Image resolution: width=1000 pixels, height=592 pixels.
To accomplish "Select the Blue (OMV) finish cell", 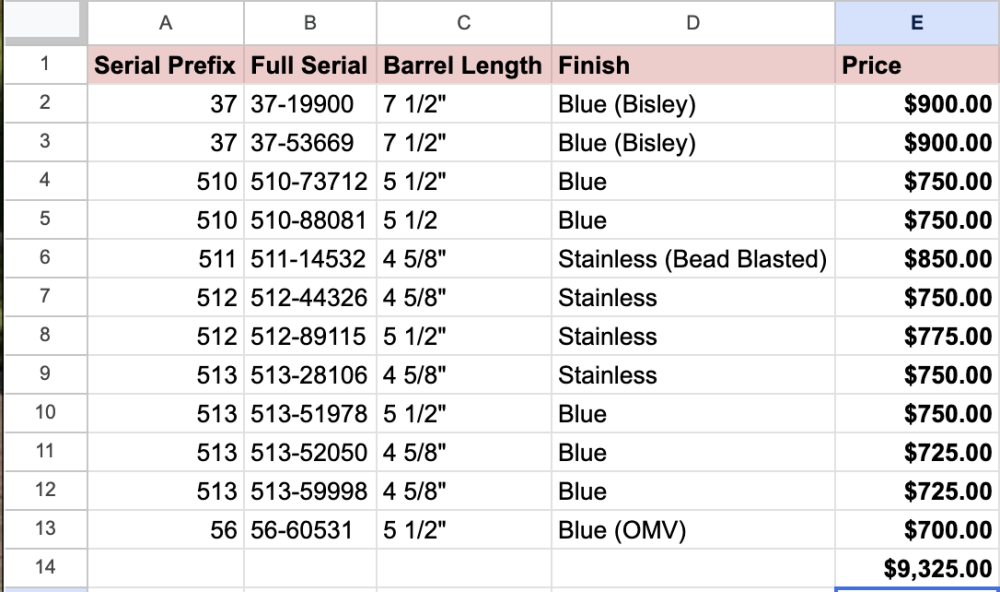I will [x=693, y=529].
